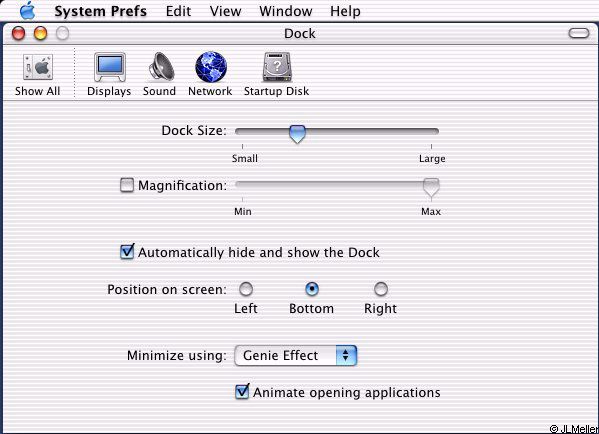
Task: Open the Sound preference pane
Action: click(161, 67)
